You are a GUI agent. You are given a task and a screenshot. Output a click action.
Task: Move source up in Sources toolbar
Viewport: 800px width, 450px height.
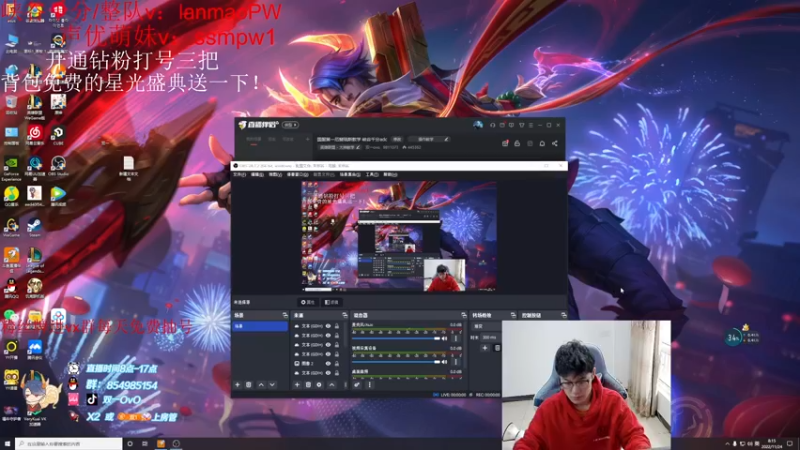click(332, 385)
